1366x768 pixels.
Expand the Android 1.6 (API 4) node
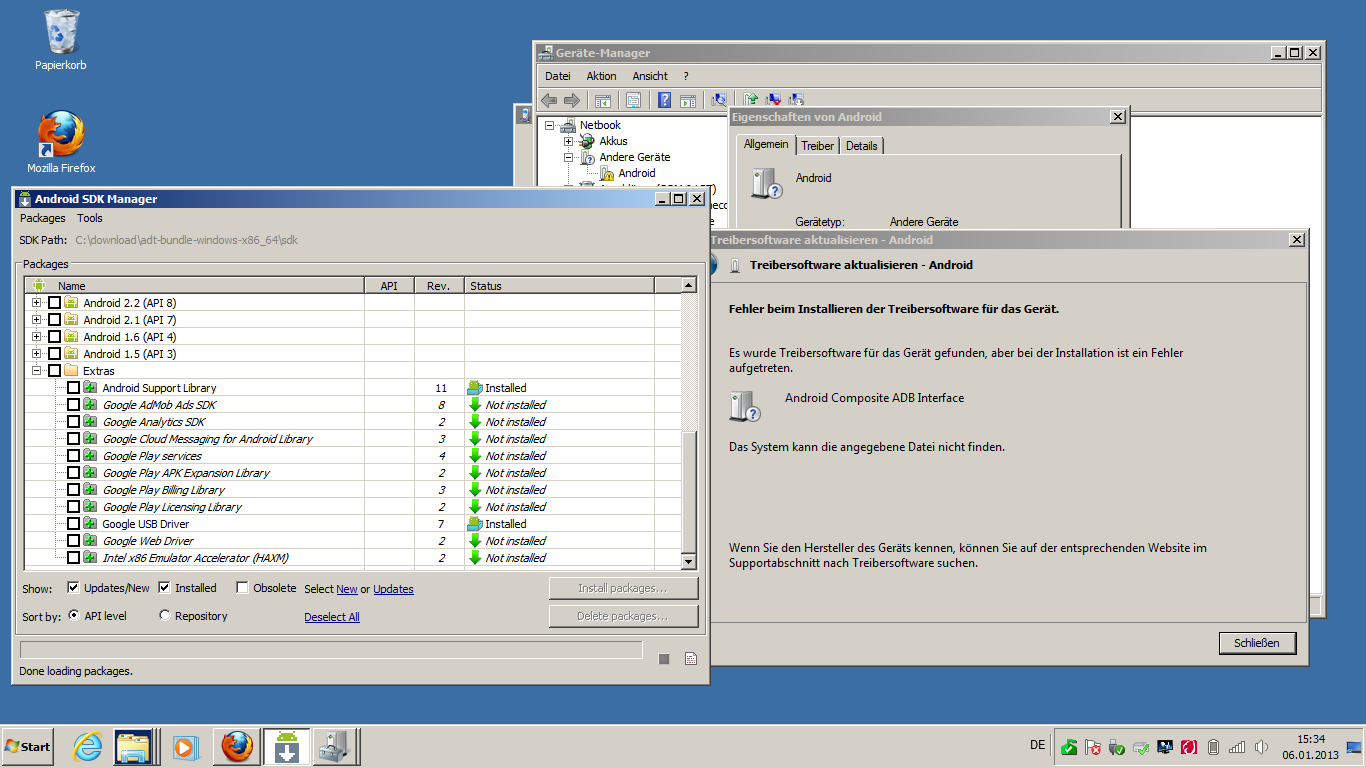coord(37,337)
